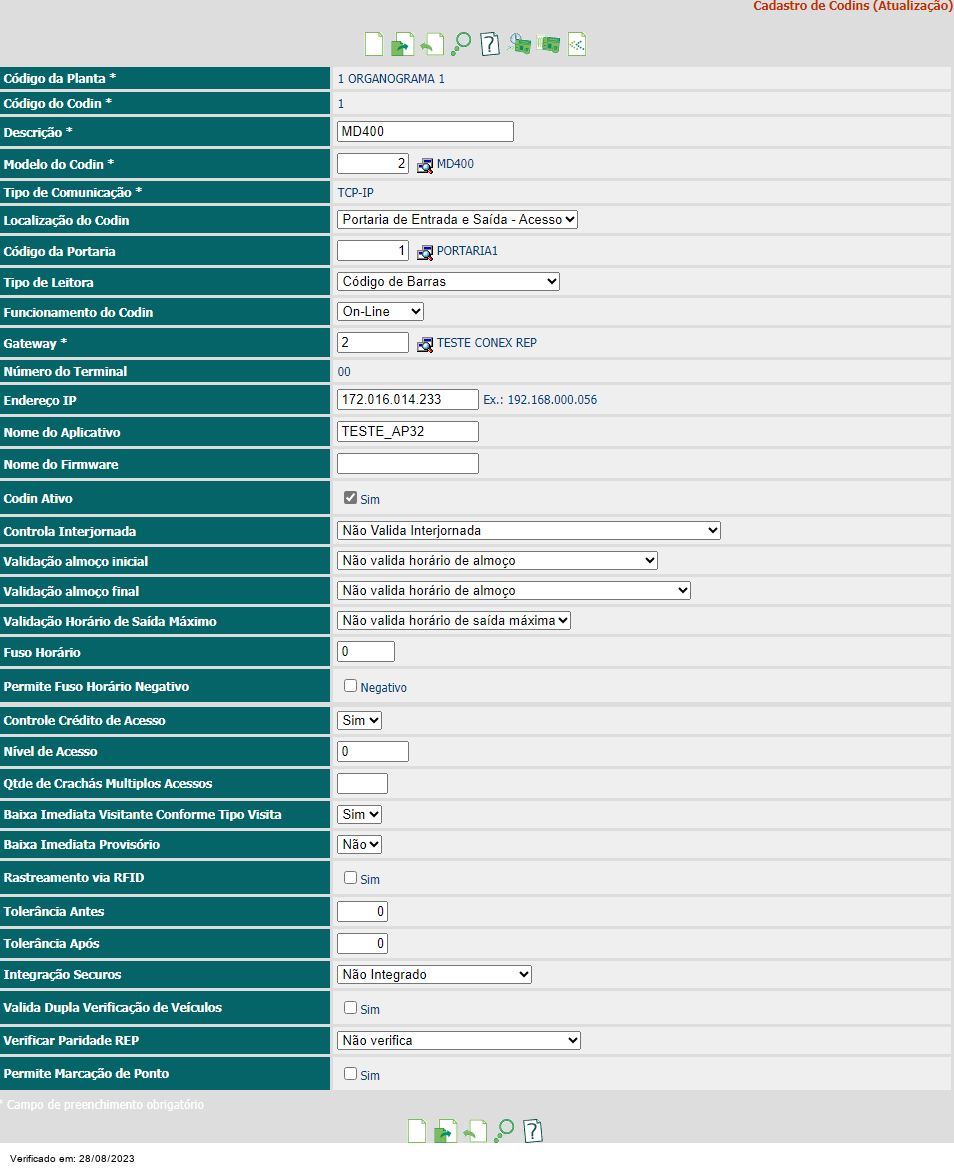The image size is (954, 1173).
Task: Expand the Integração Securos dropdown
Action: [x=435, y=974]
